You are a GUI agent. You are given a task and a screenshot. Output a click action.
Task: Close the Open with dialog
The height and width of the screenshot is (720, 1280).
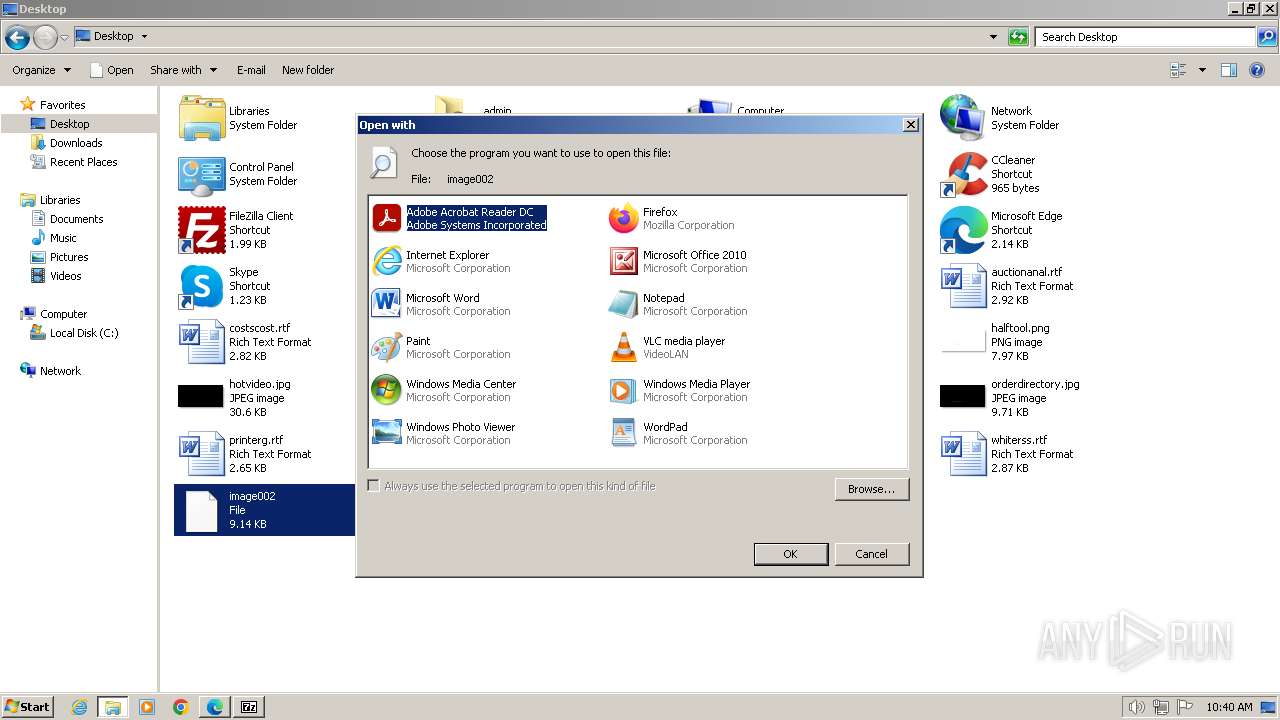[x=910, y=125]
